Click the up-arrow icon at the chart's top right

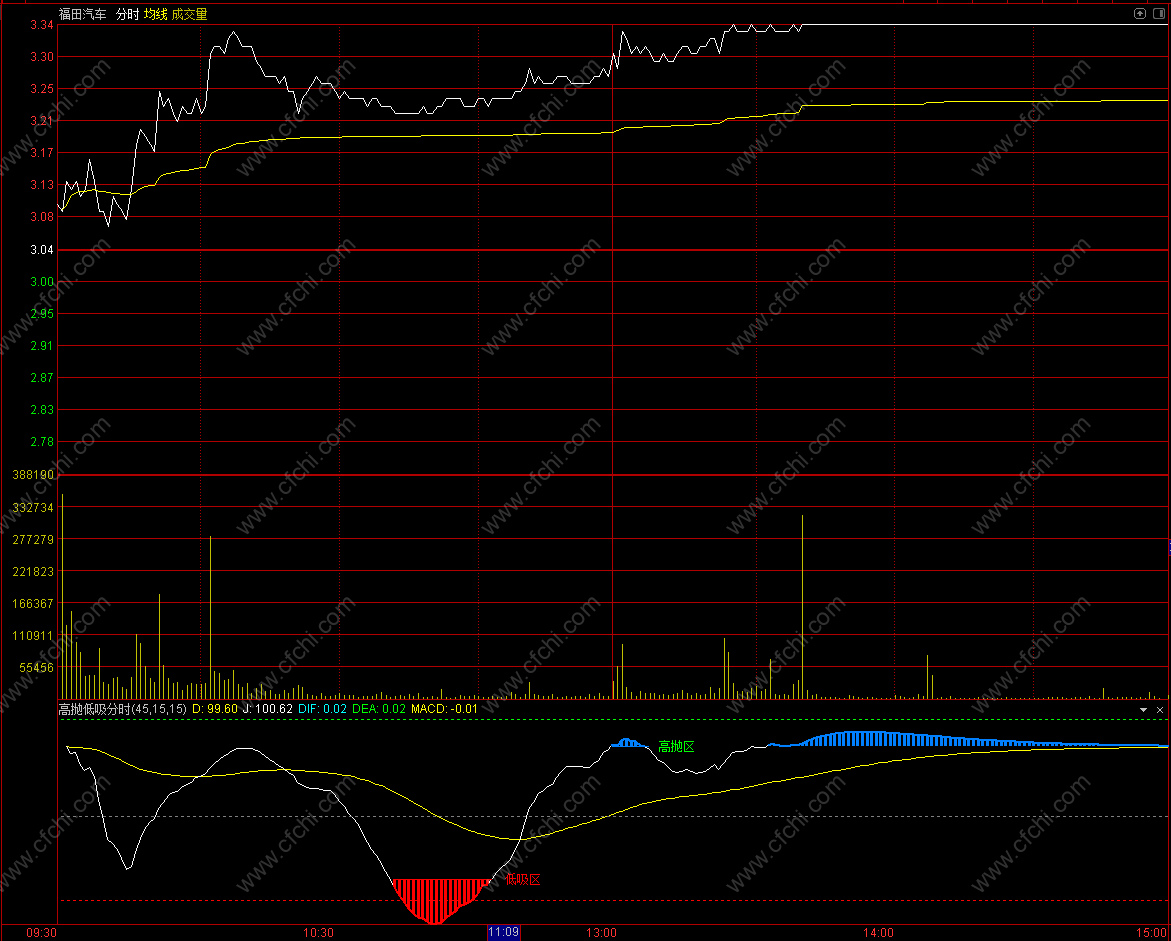1140,13
